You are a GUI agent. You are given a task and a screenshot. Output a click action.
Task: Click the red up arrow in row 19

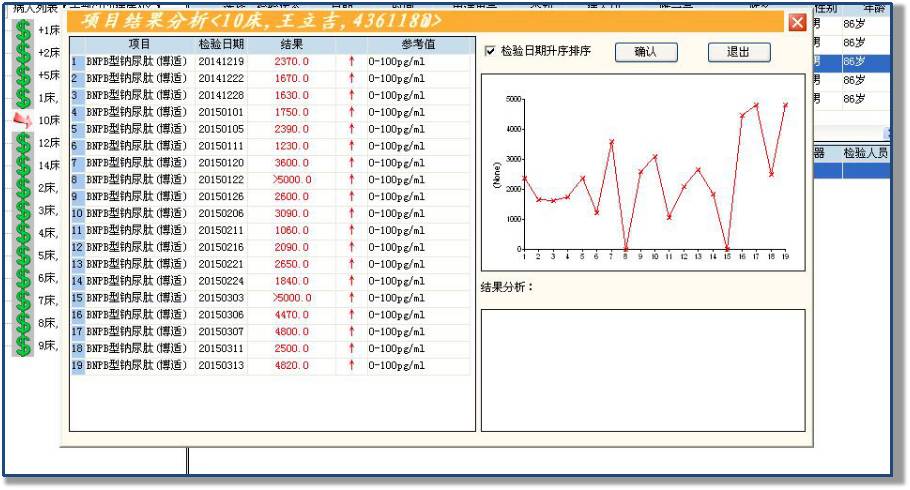(x=351, y=366)
